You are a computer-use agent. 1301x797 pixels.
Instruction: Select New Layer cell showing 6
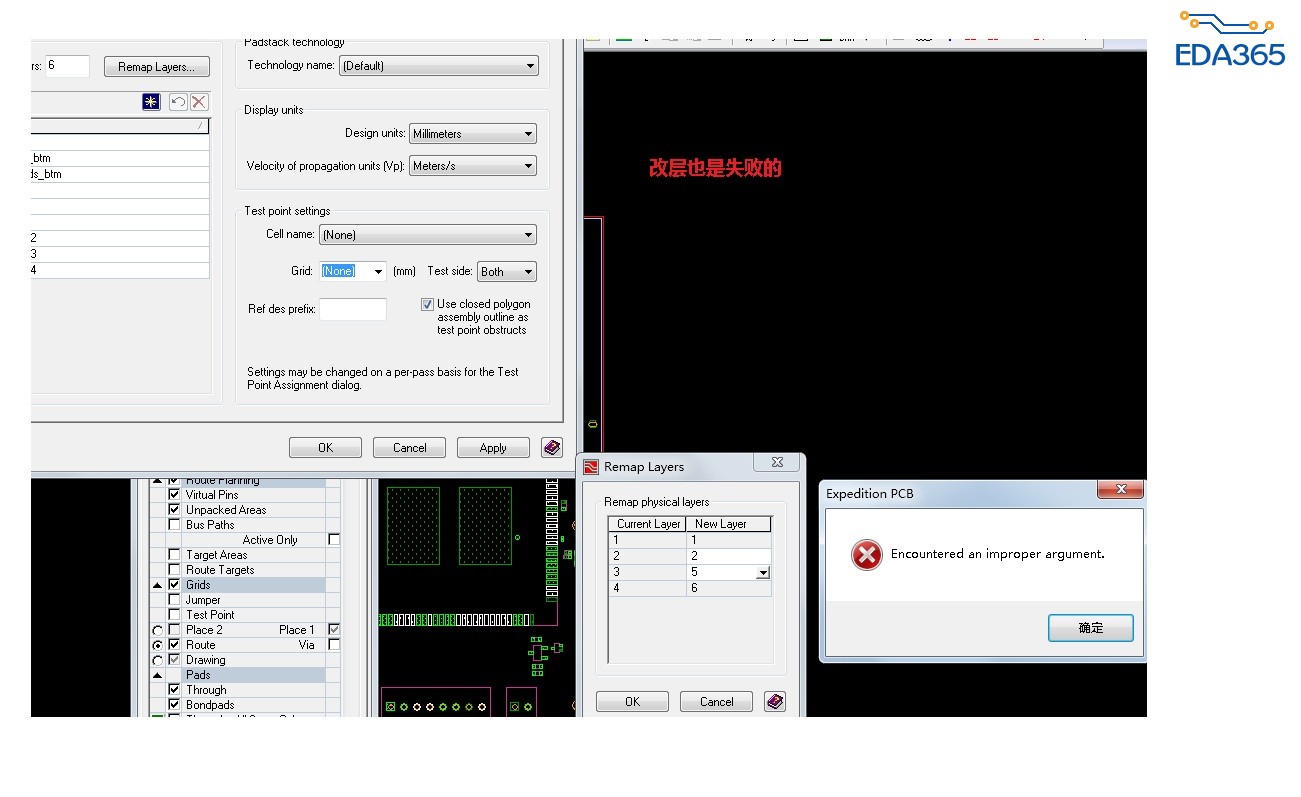729,589
